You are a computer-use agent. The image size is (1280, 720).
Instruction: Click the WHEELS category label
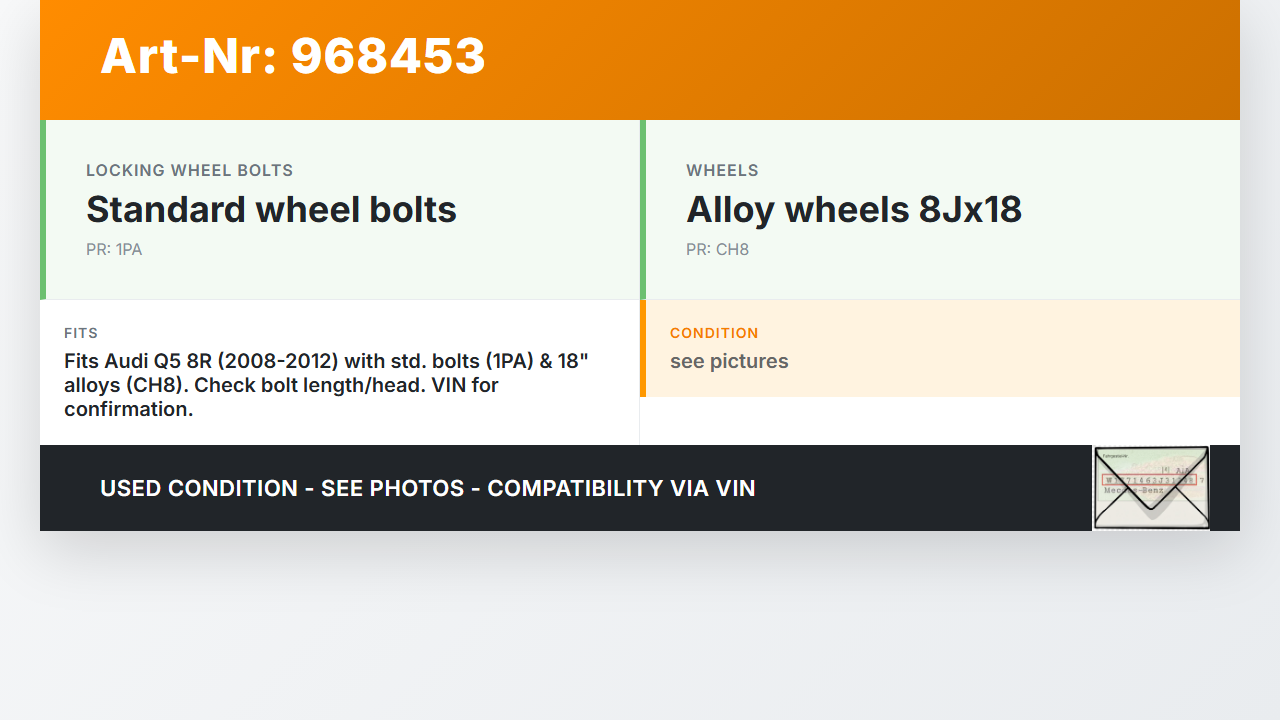coord(722,171)
